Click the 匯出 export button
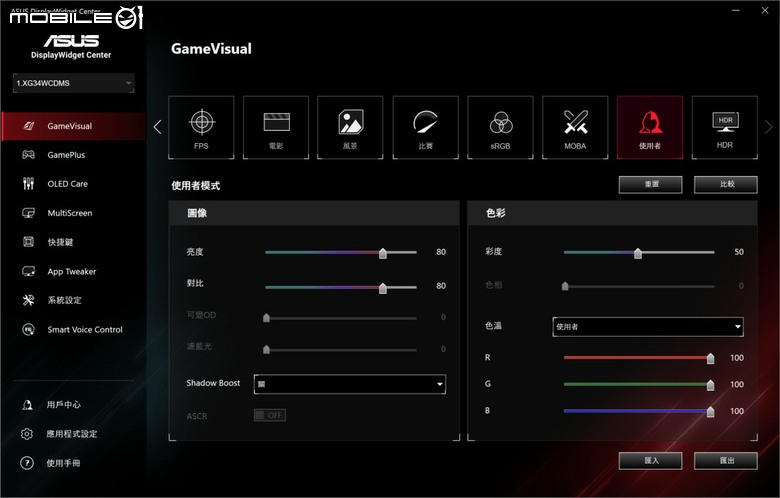780x498 pixels. click(726, 461)
